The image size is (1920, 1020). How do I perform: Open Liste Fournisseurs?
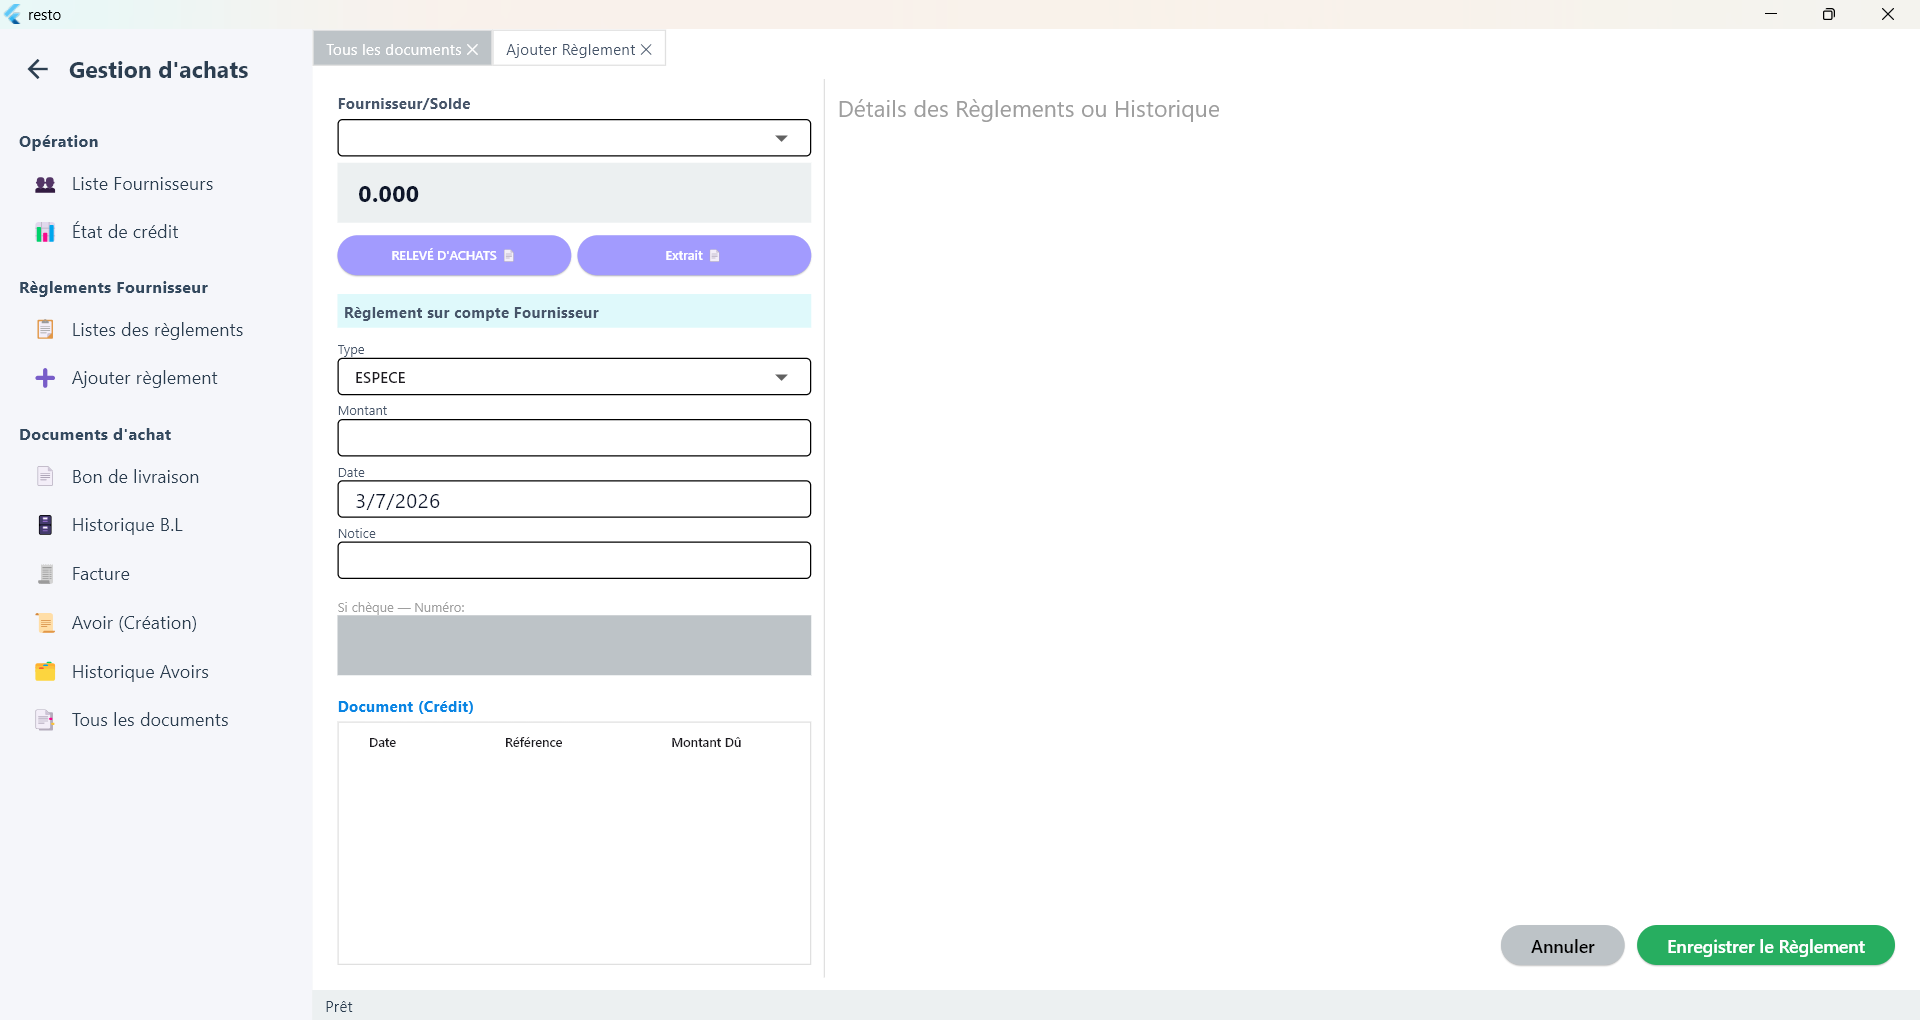pyautogui.click(x=142, y=184)
